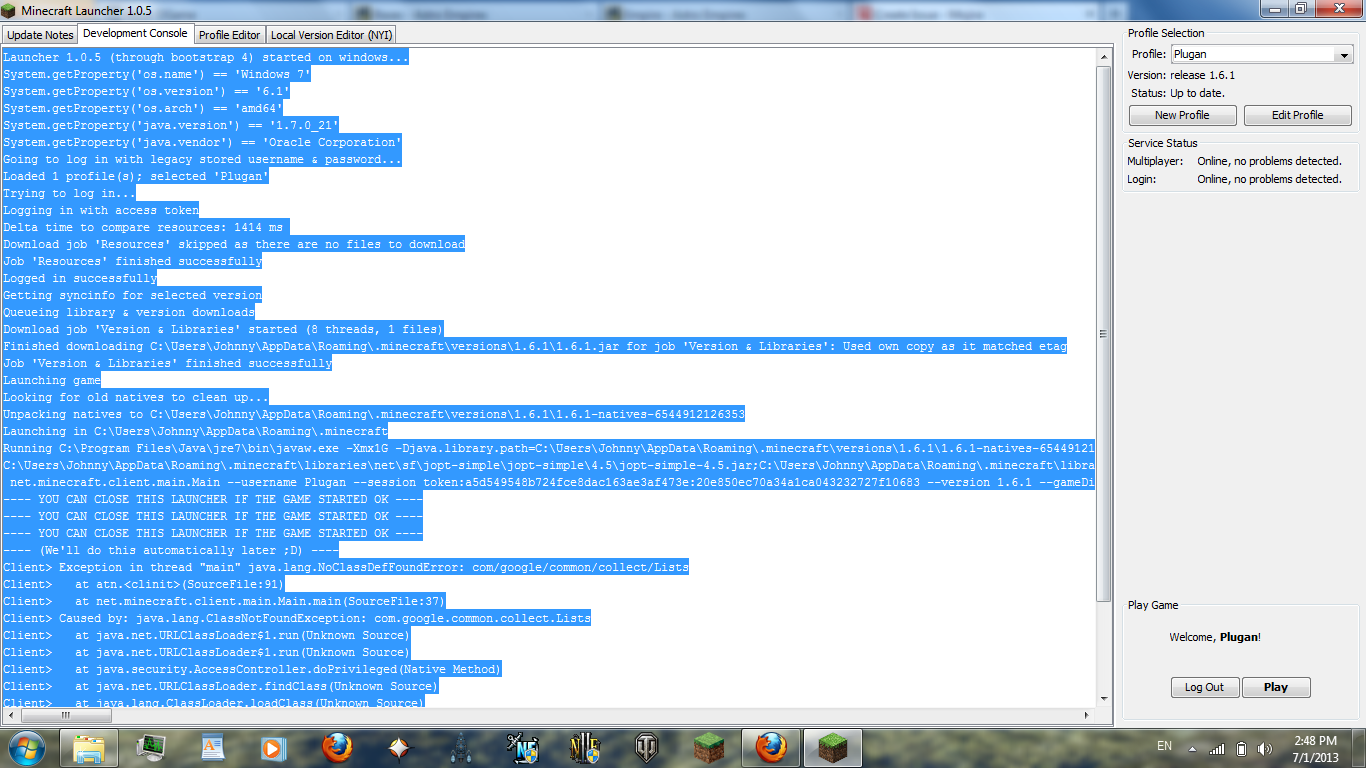The width and height of the screenshot is (1366, 768).
Task: Click the 'Looking for old natives to clean up...' line
Action: [136, 397]
